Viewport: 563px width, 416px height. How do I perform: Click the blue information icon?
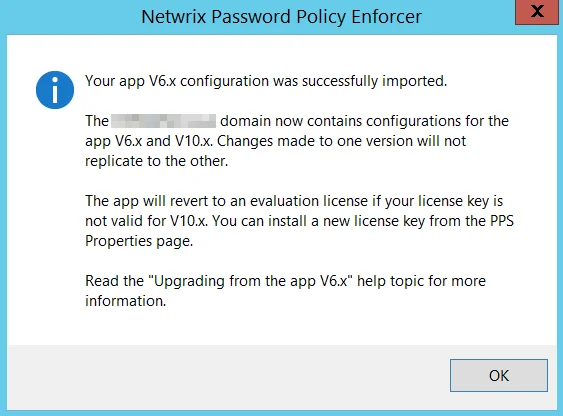coord(55,90)
